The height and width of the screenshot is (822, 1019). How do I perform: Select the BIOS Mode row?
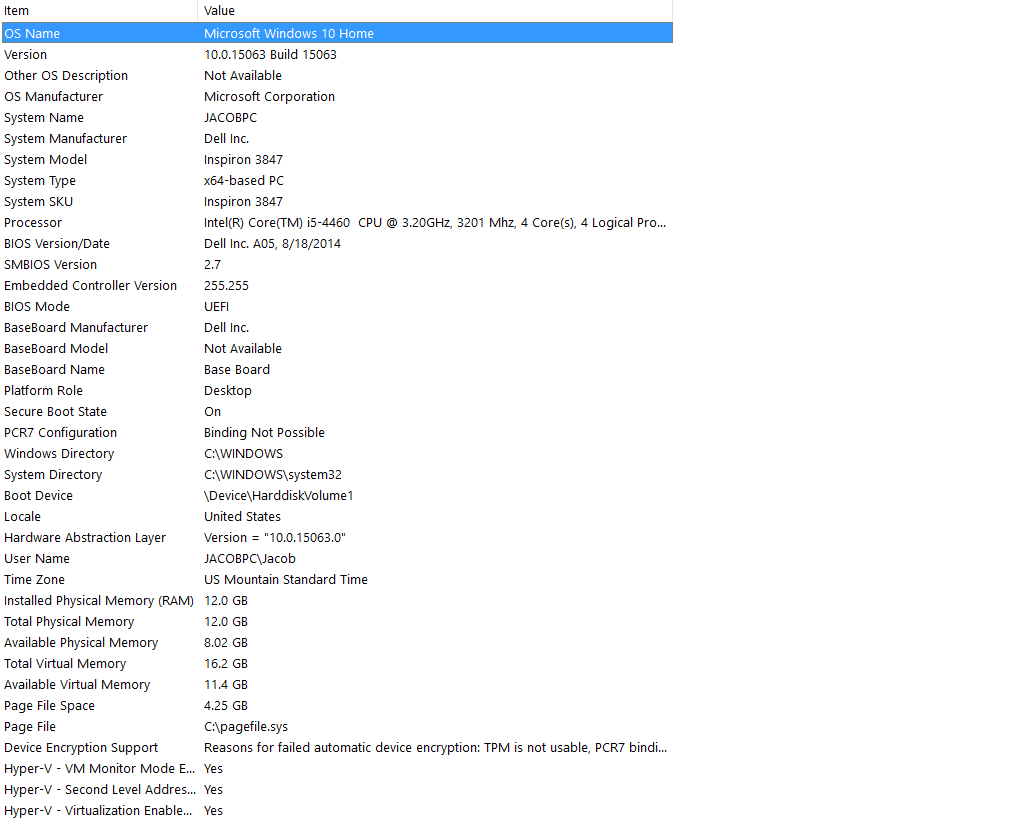coord(337,307)
